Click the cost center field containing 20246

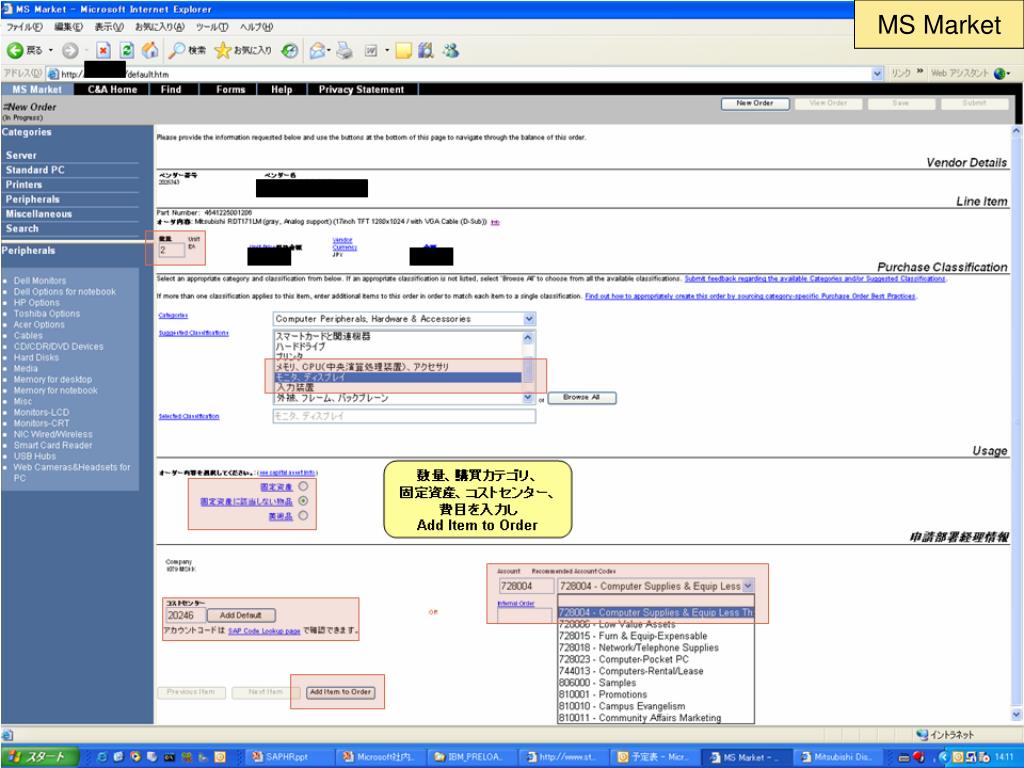[184, 615]
